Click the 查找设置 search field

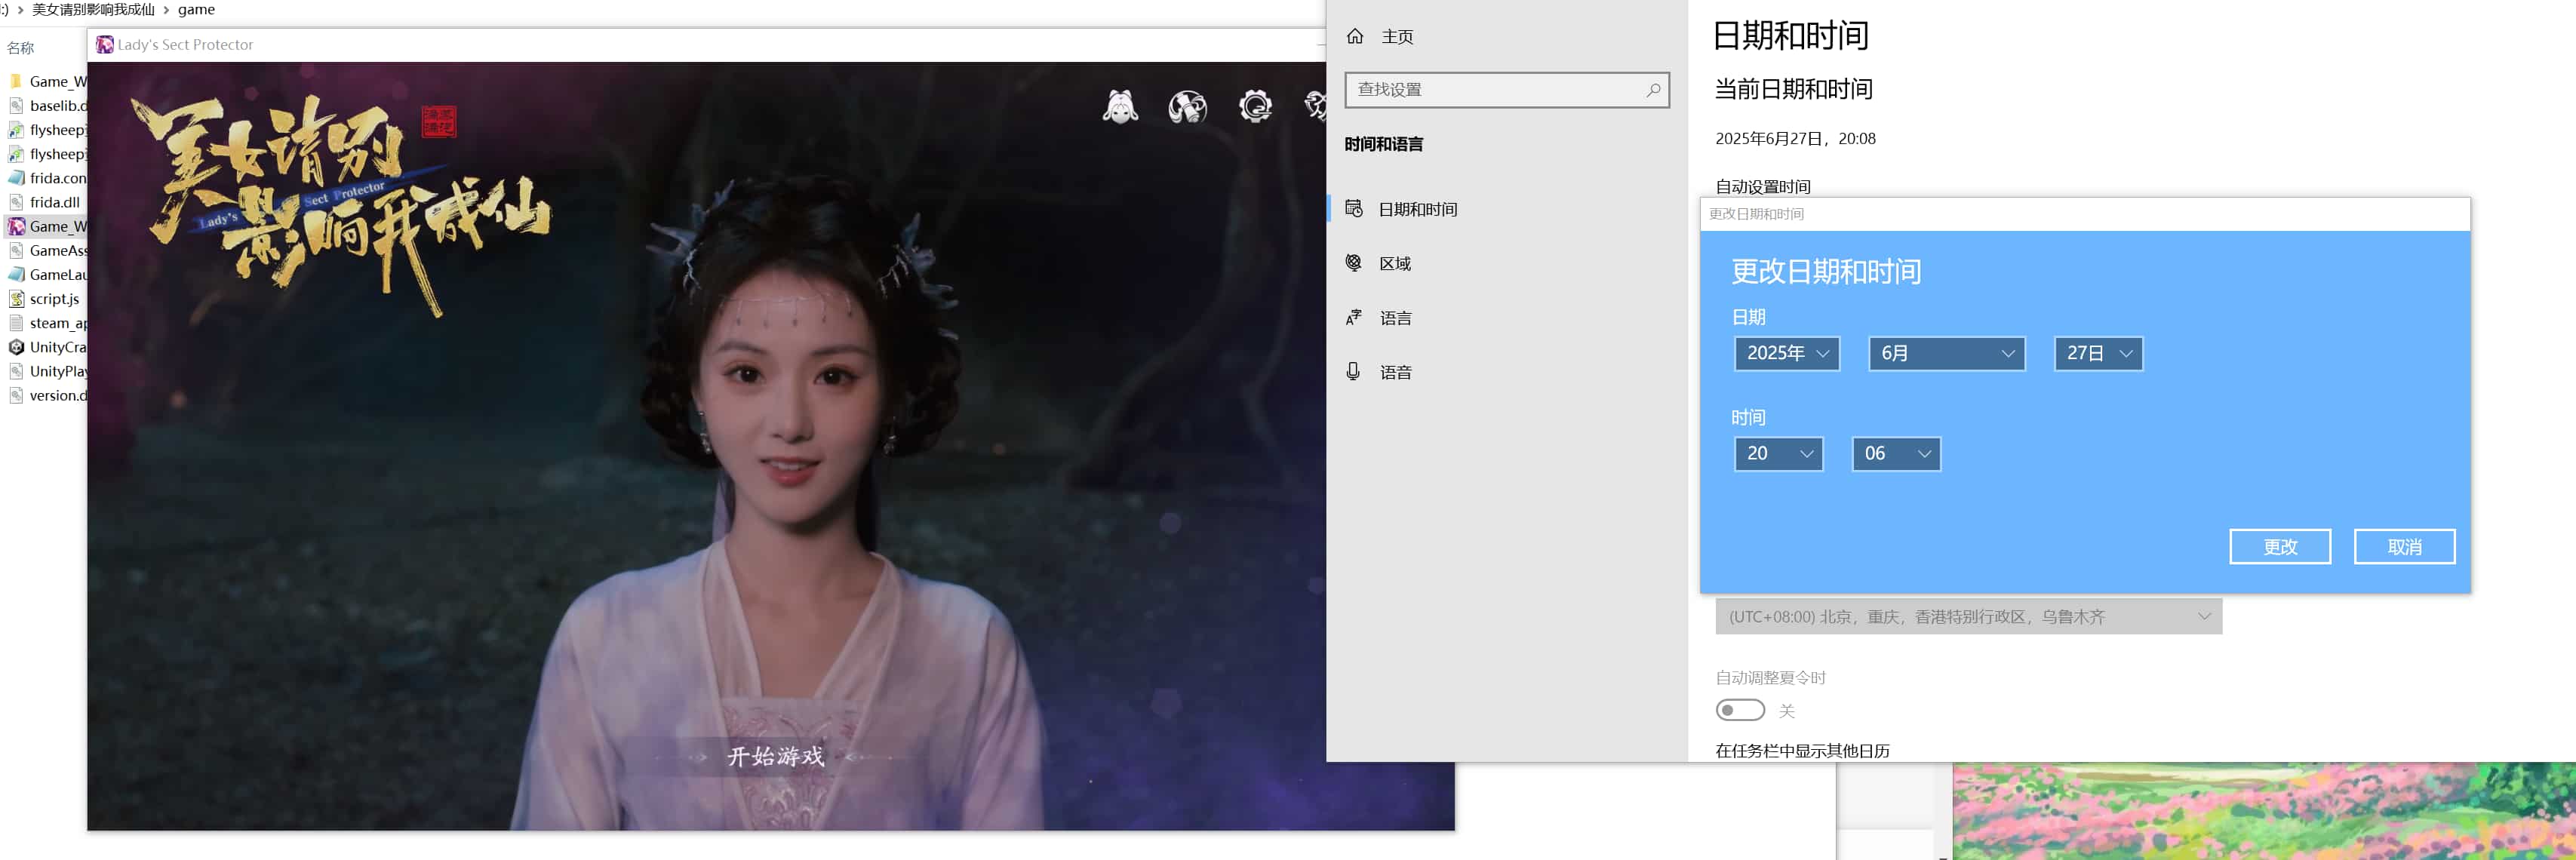[x=1507, y=90]
